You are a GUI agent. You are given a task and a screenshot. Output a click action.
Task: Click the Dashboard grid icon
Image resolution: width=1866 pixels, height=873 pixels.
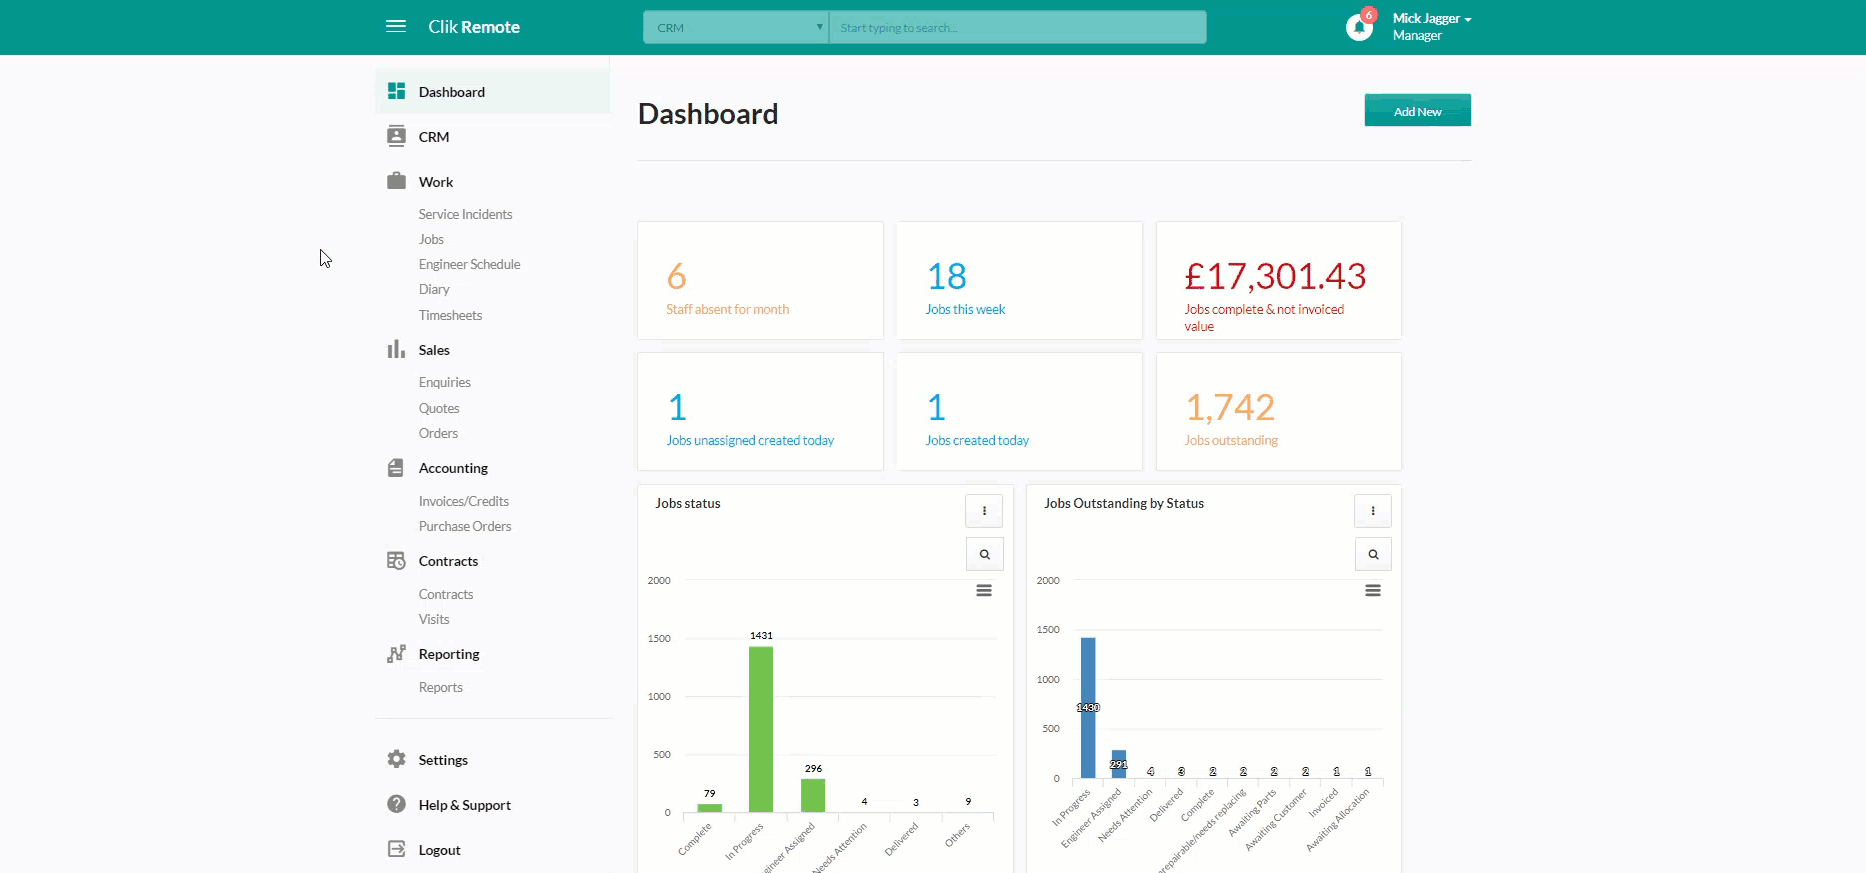coord(396,91)
